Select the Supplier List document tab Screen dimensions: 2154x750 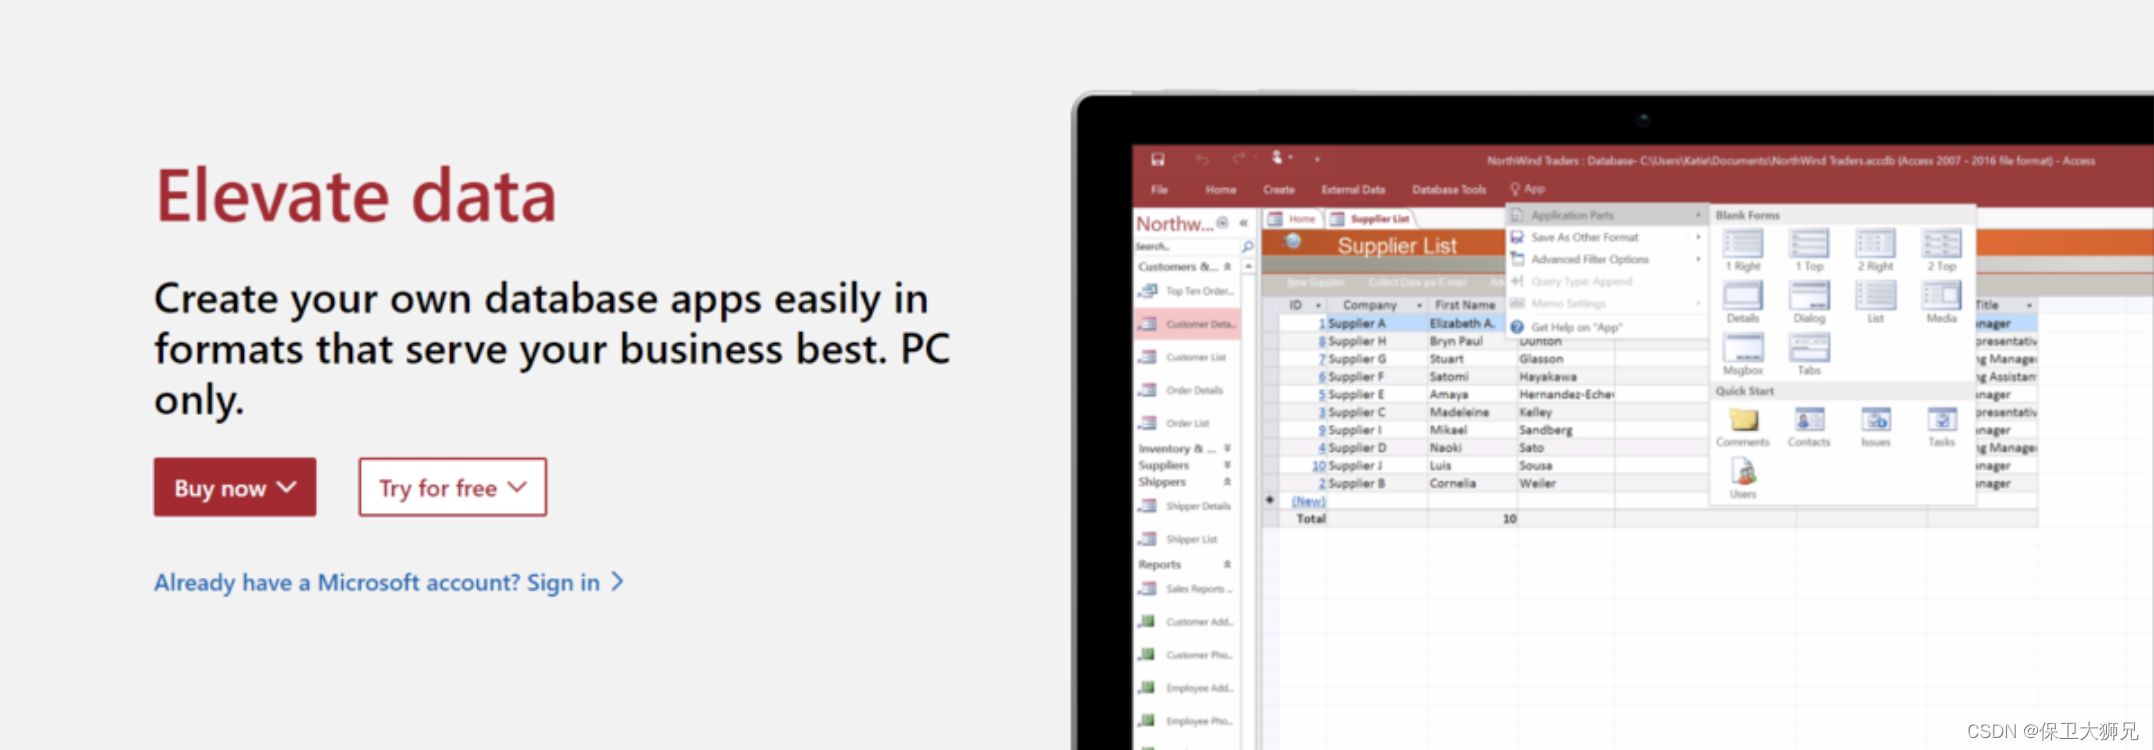[x=1369, y=219]
